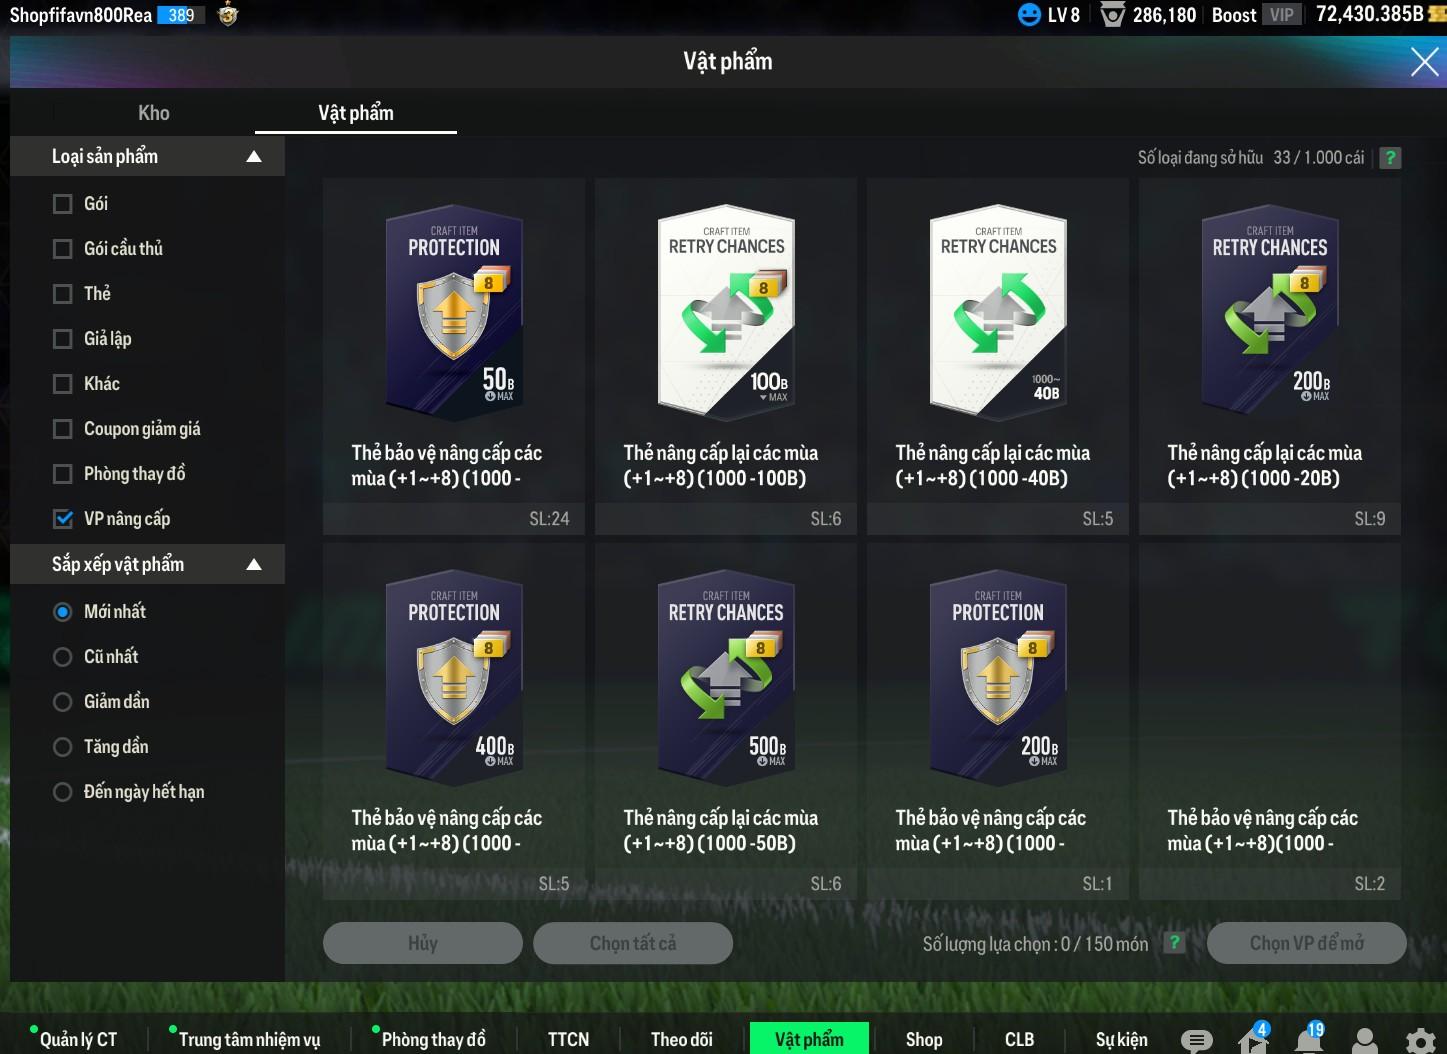Click the Chọn VP để mở button

(1306, 943)
